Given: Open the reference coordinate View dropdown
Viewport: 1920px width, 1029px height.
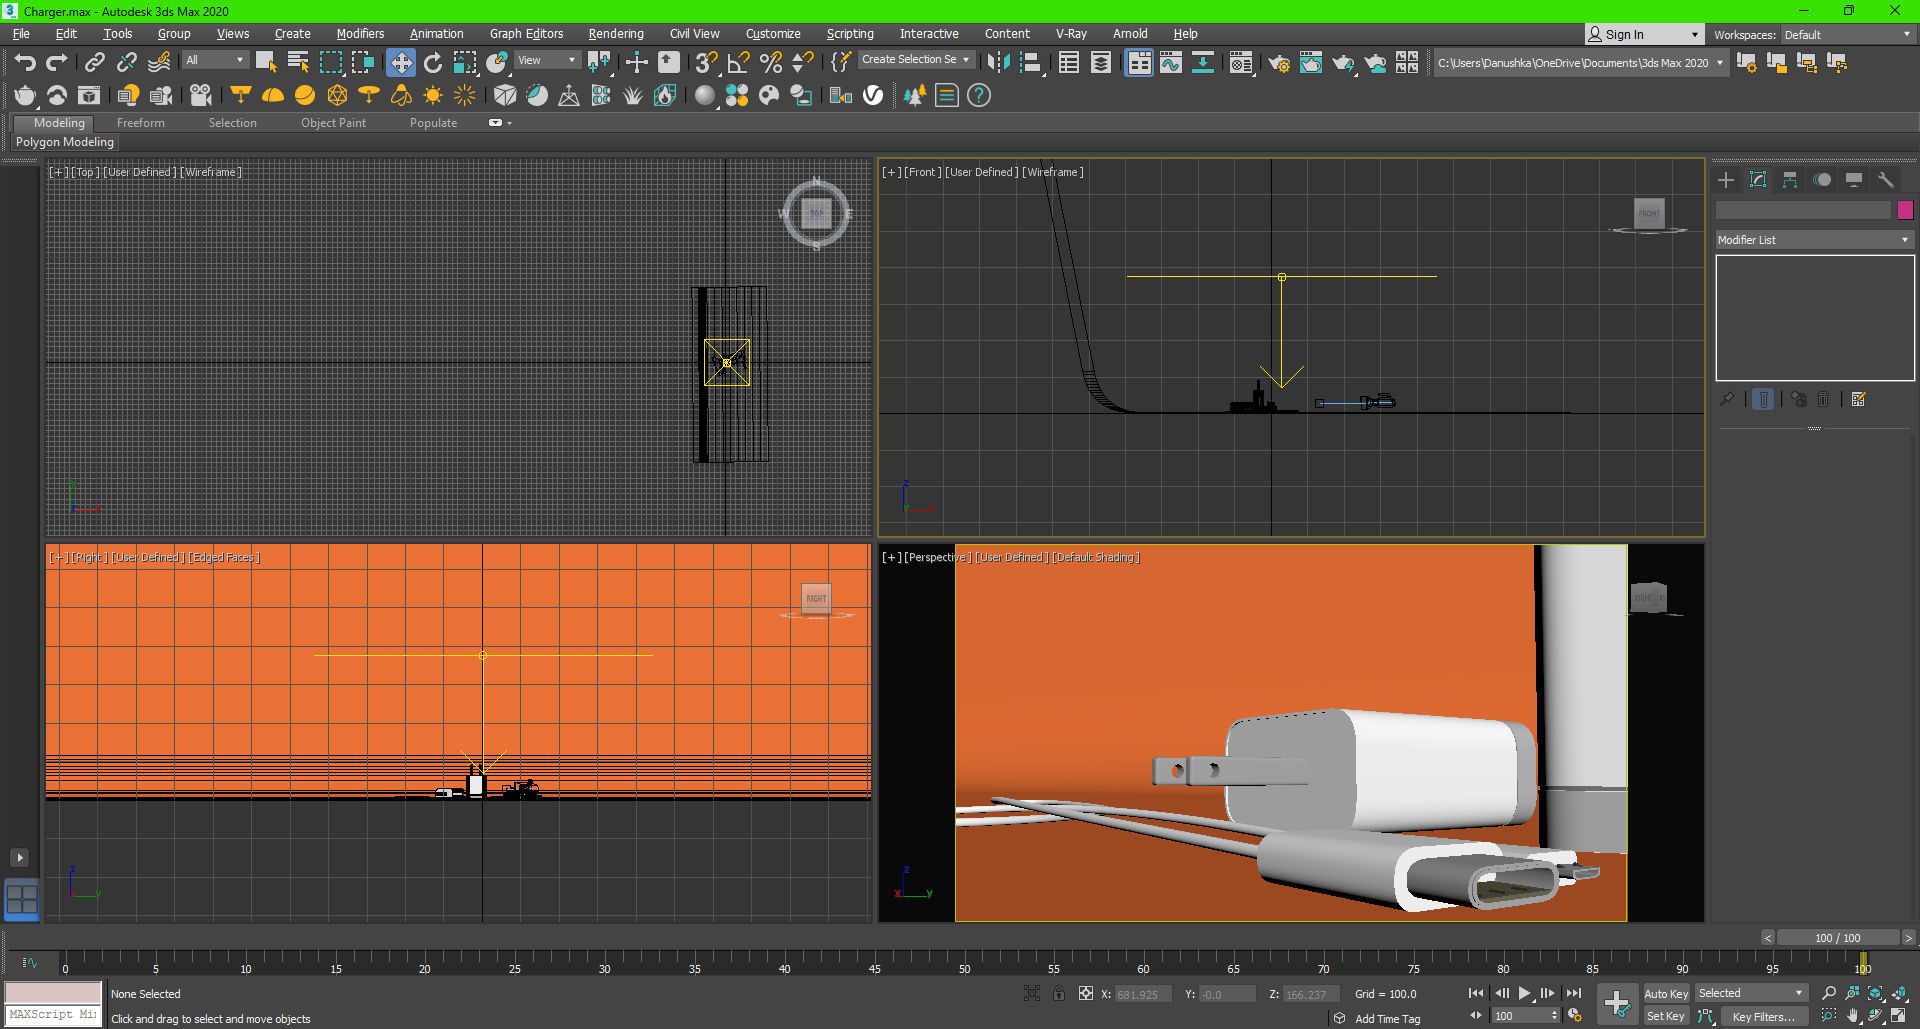Looking at the screenshot, I should pos(546,60).
